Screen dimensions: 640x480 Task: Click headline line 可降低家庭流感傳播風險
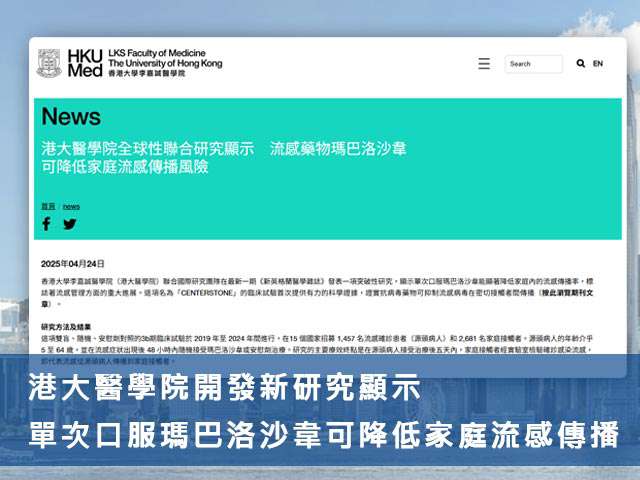pyautogui.click(x=125, y=167)
